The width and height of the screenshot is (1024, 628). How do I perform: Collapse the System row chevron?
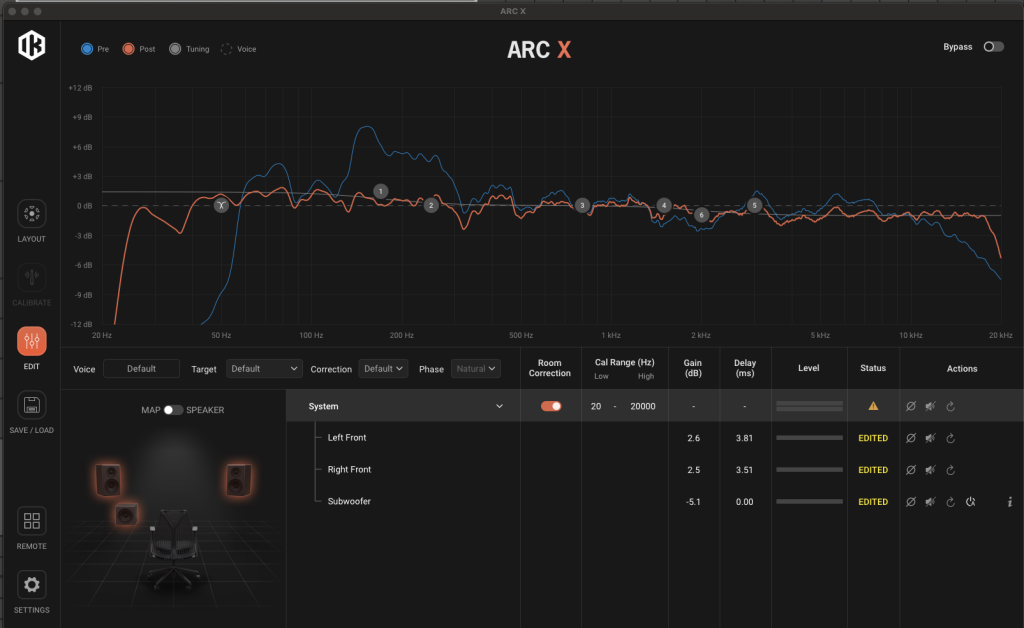coord(499,407)
